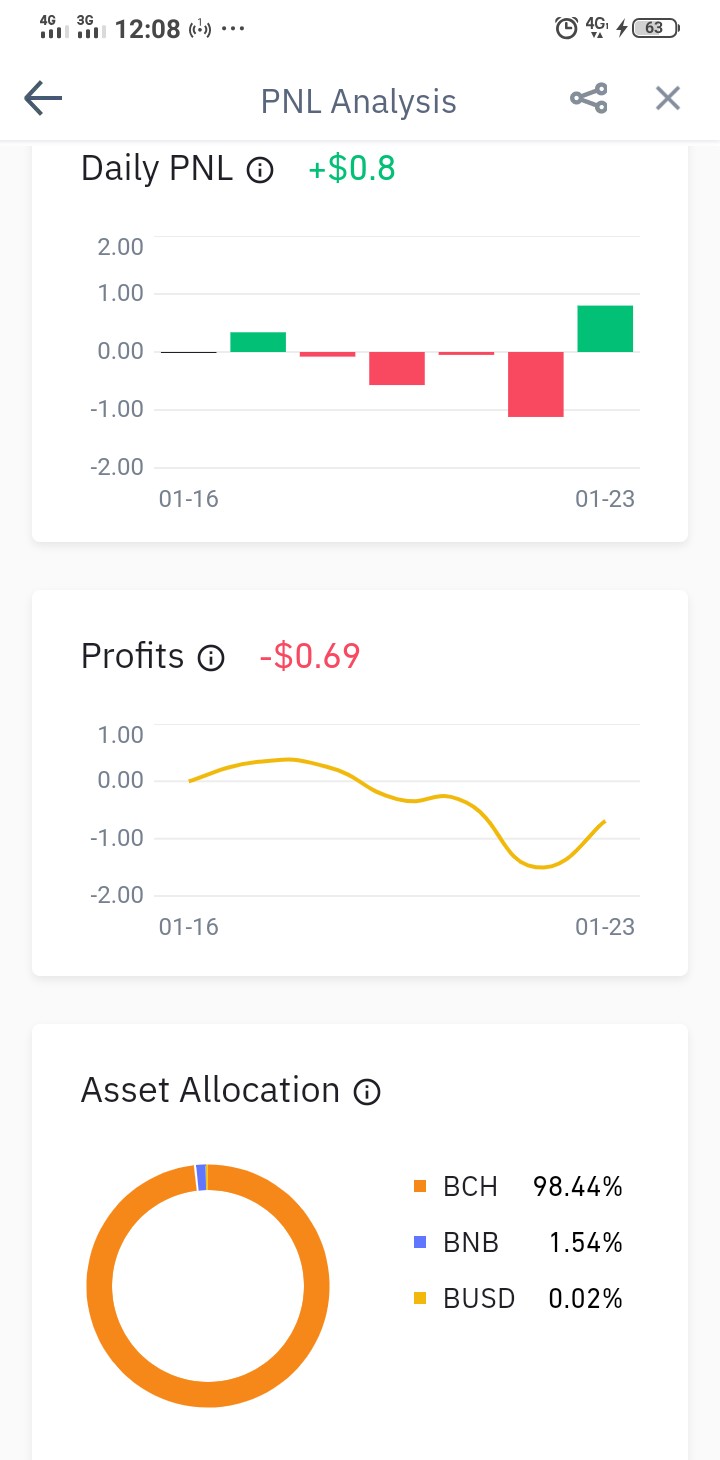Viewport: 720px width, 1460px height.
Task: Tap the largest red loss bar
Action: coord(536,384)
